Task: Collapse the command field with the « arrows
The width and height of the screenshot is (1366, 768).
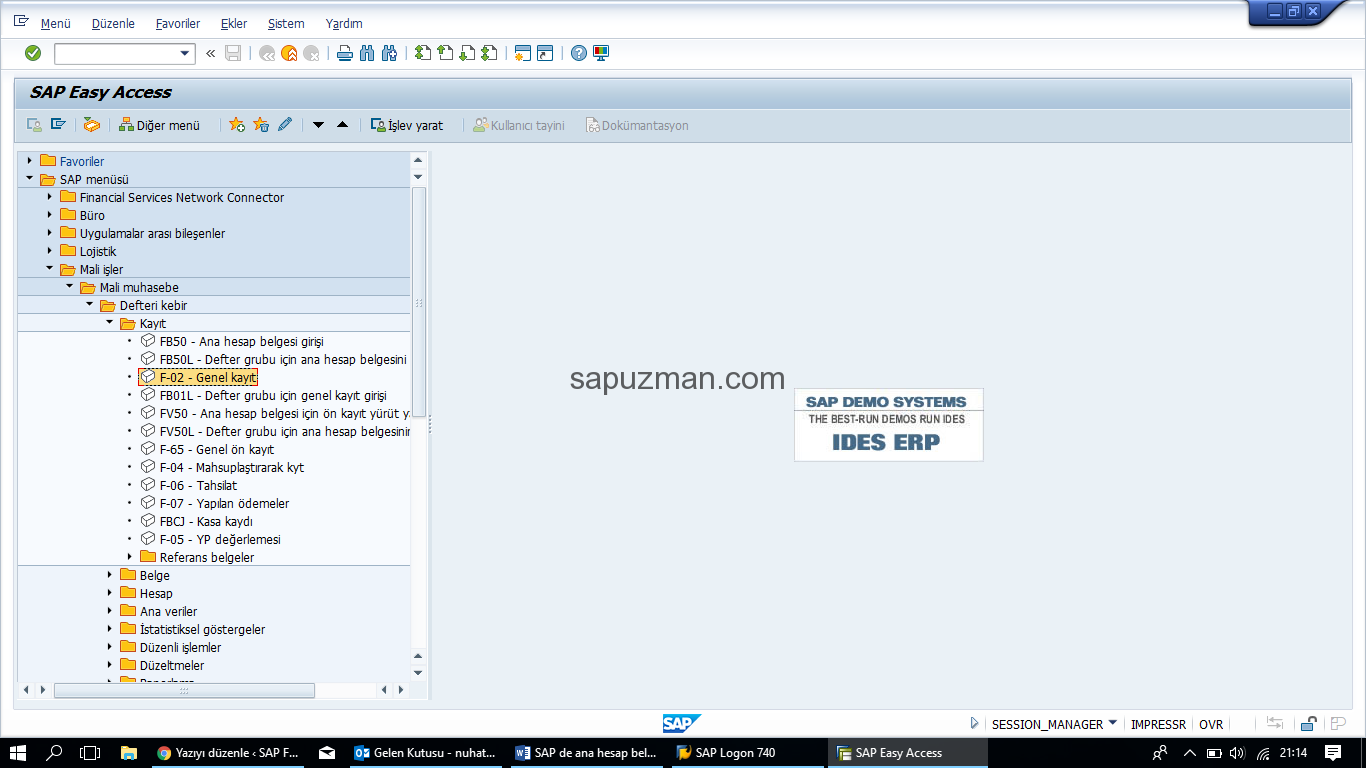Action: [x=210, y=53]
